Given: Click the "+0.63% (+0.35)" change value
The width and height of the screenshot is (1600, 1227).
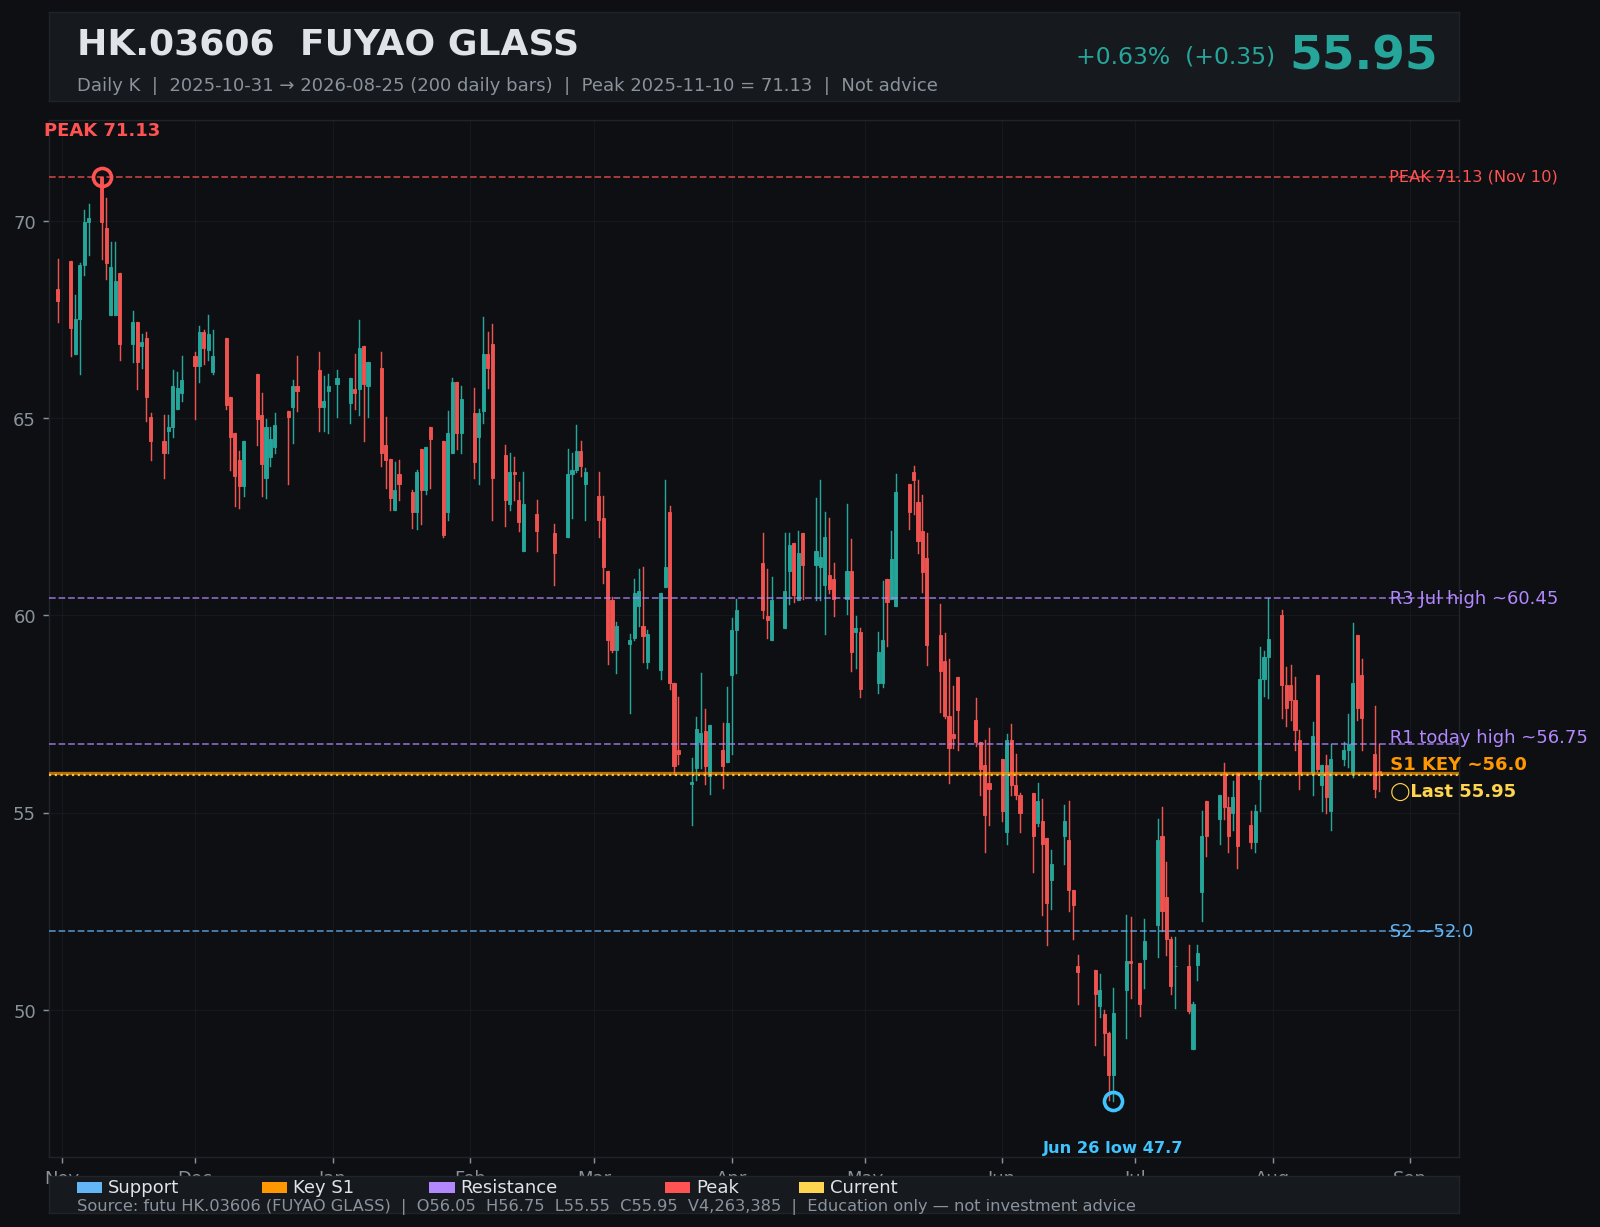Looking at the screenshot, I should (1175, 57).
